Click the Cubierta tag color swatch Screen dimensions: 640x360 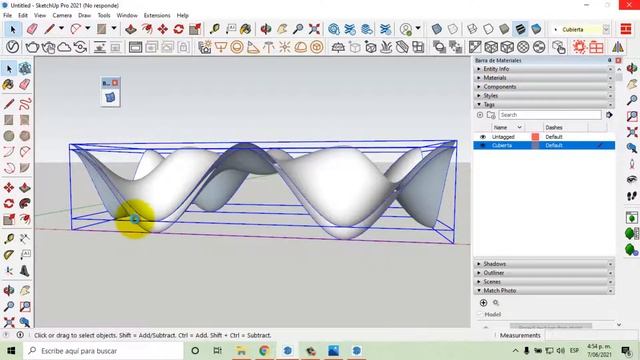tap(535, 145)
